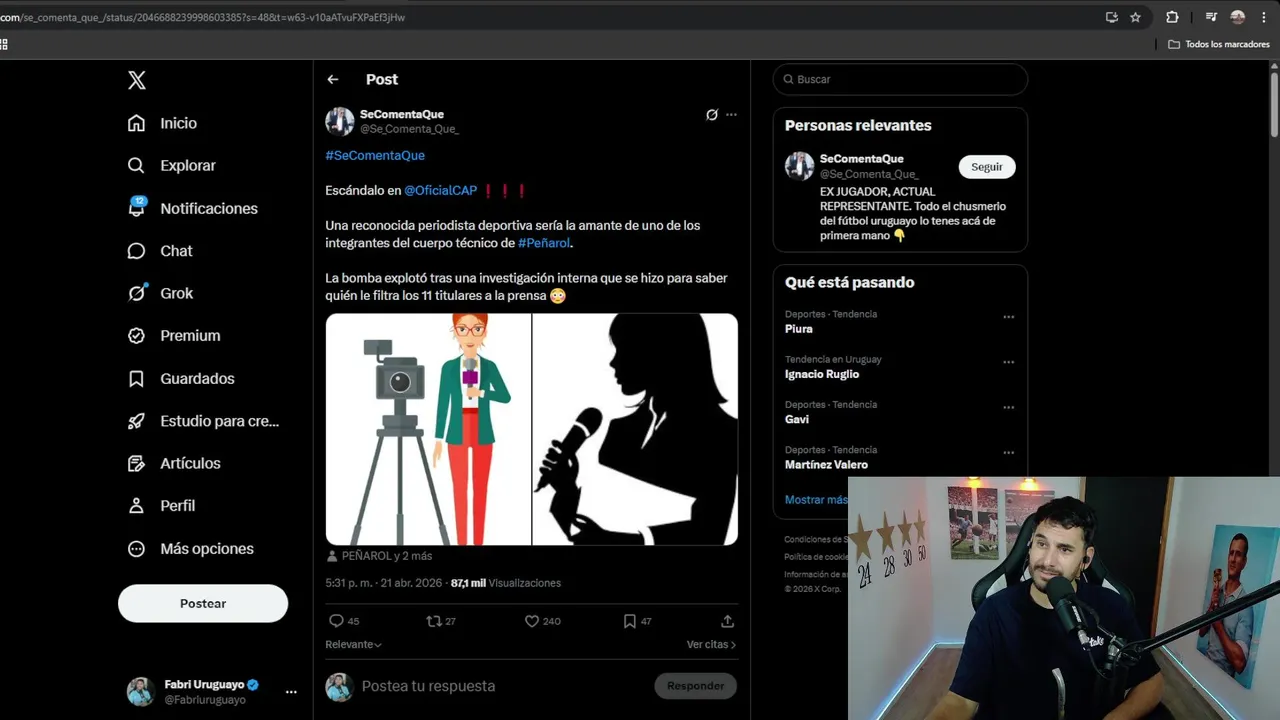Click Grok explain icon on post
The height and width of the screenshot is (720, 1280).
coord(712,115)
